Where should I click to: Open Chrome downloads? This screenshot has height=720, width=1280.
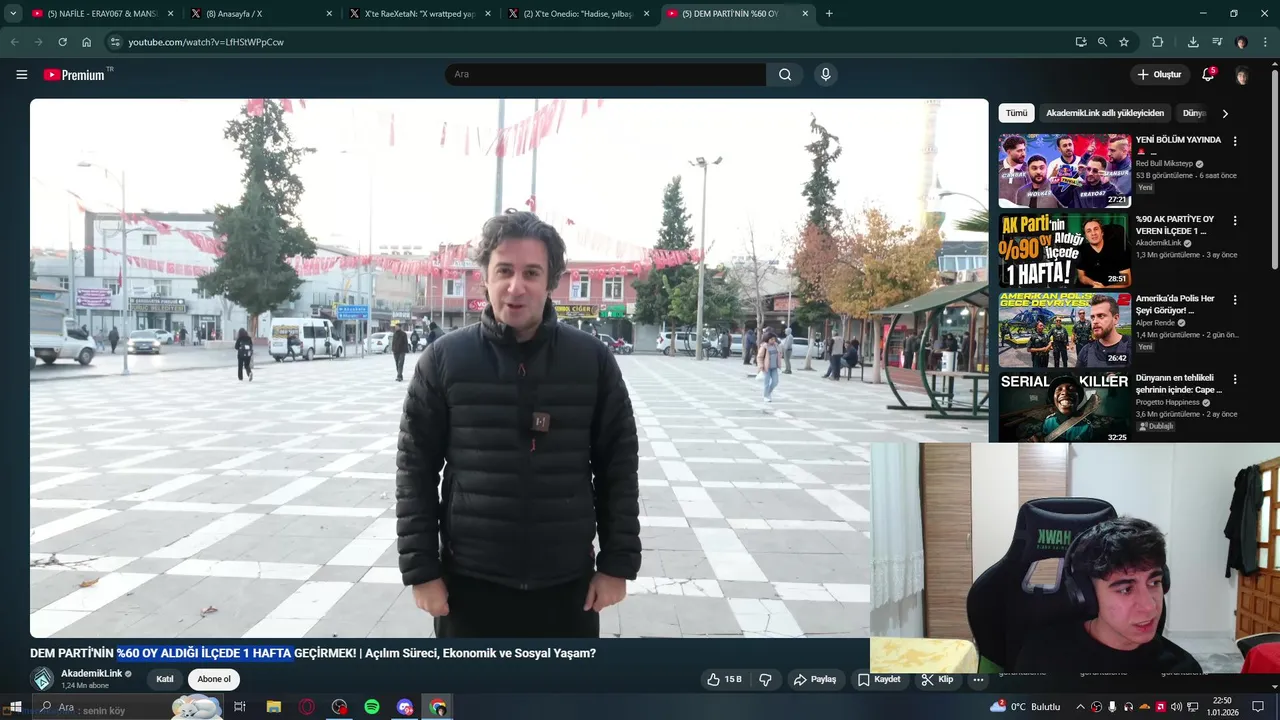click(x=1193, y=42)
